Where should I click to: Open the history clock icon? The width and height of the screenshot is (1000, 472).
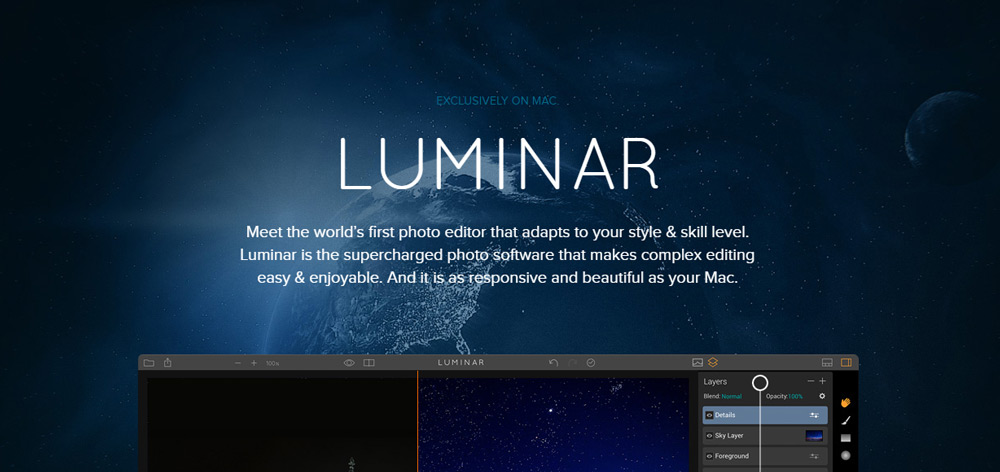coord(591,363)
